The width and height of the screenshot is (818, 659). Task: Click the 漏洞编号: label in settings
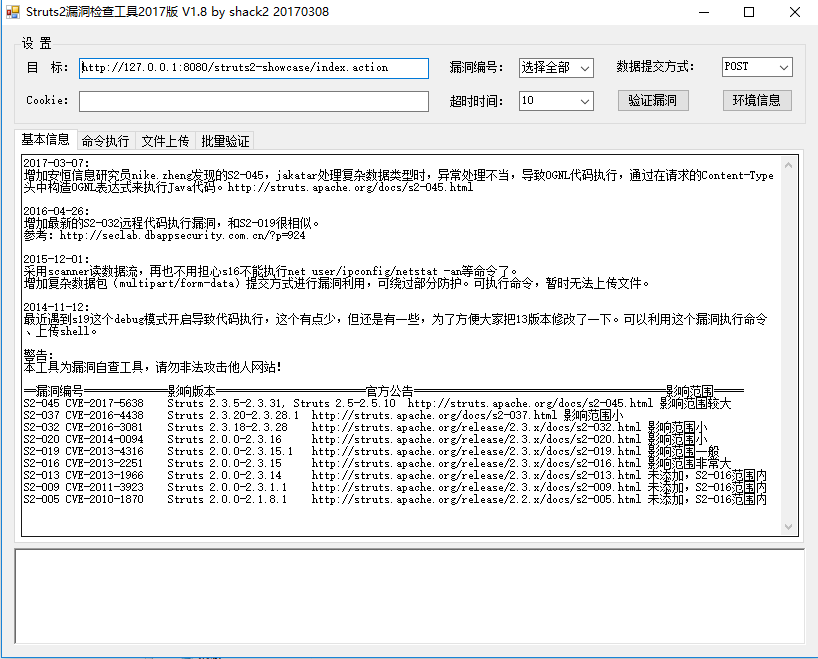[x=476, y=67]
